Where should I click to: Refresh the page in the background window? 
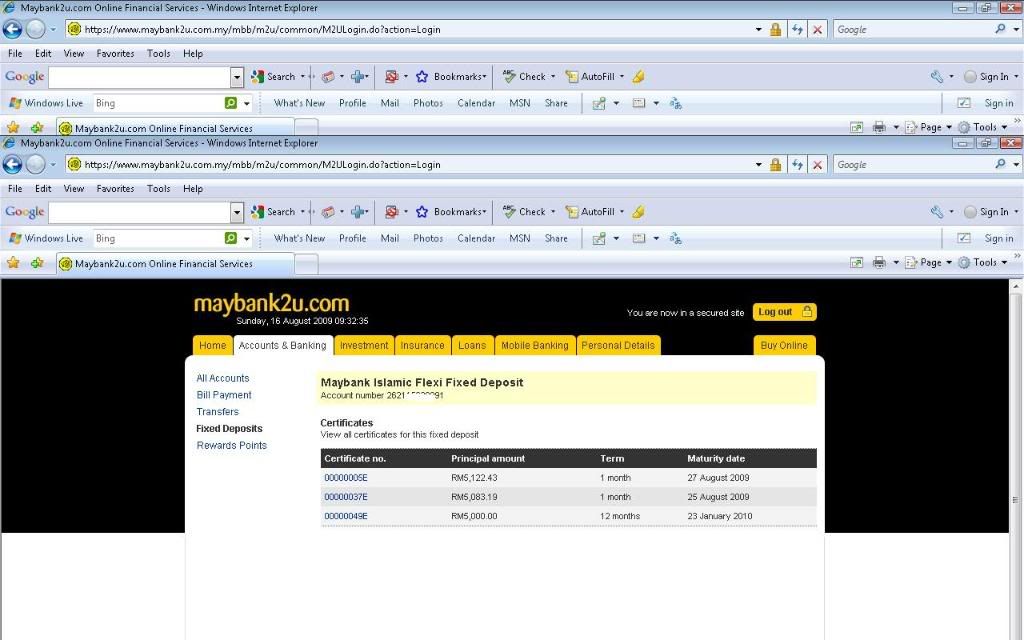(x=797, y=29)
